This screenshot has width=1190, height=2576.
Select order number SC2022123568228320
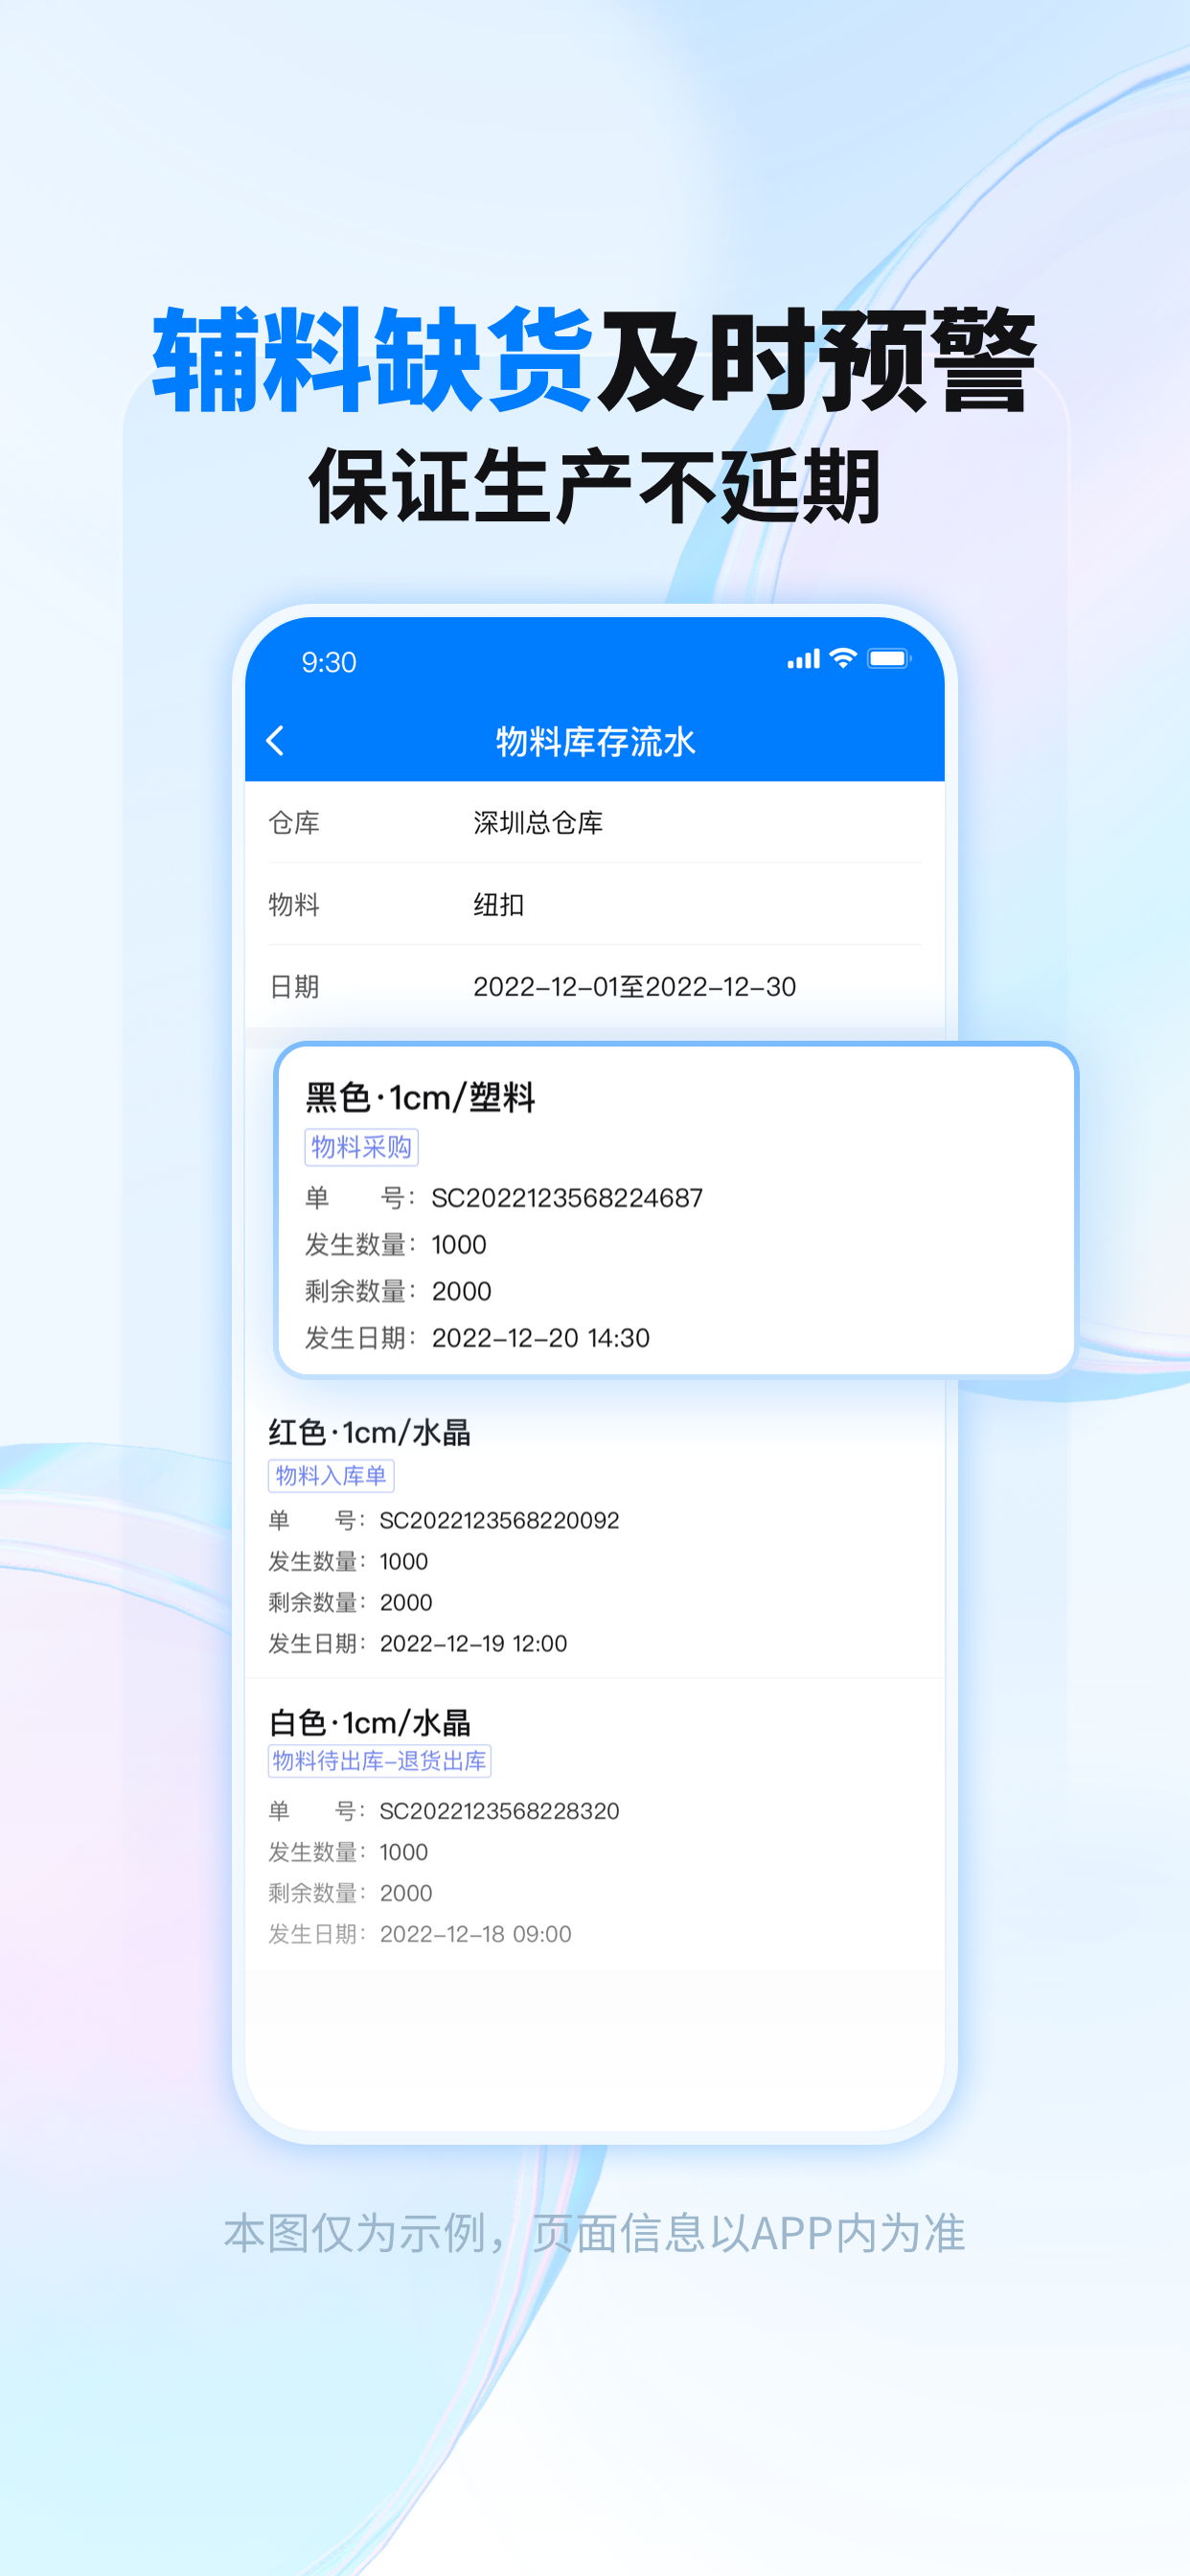499,1810
